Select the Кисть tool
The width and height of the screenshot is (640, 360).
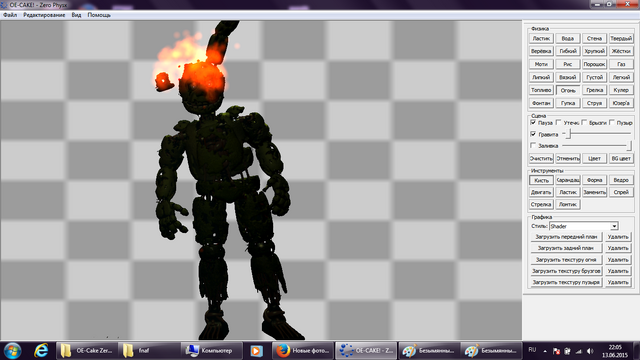[x=541, y=180]
